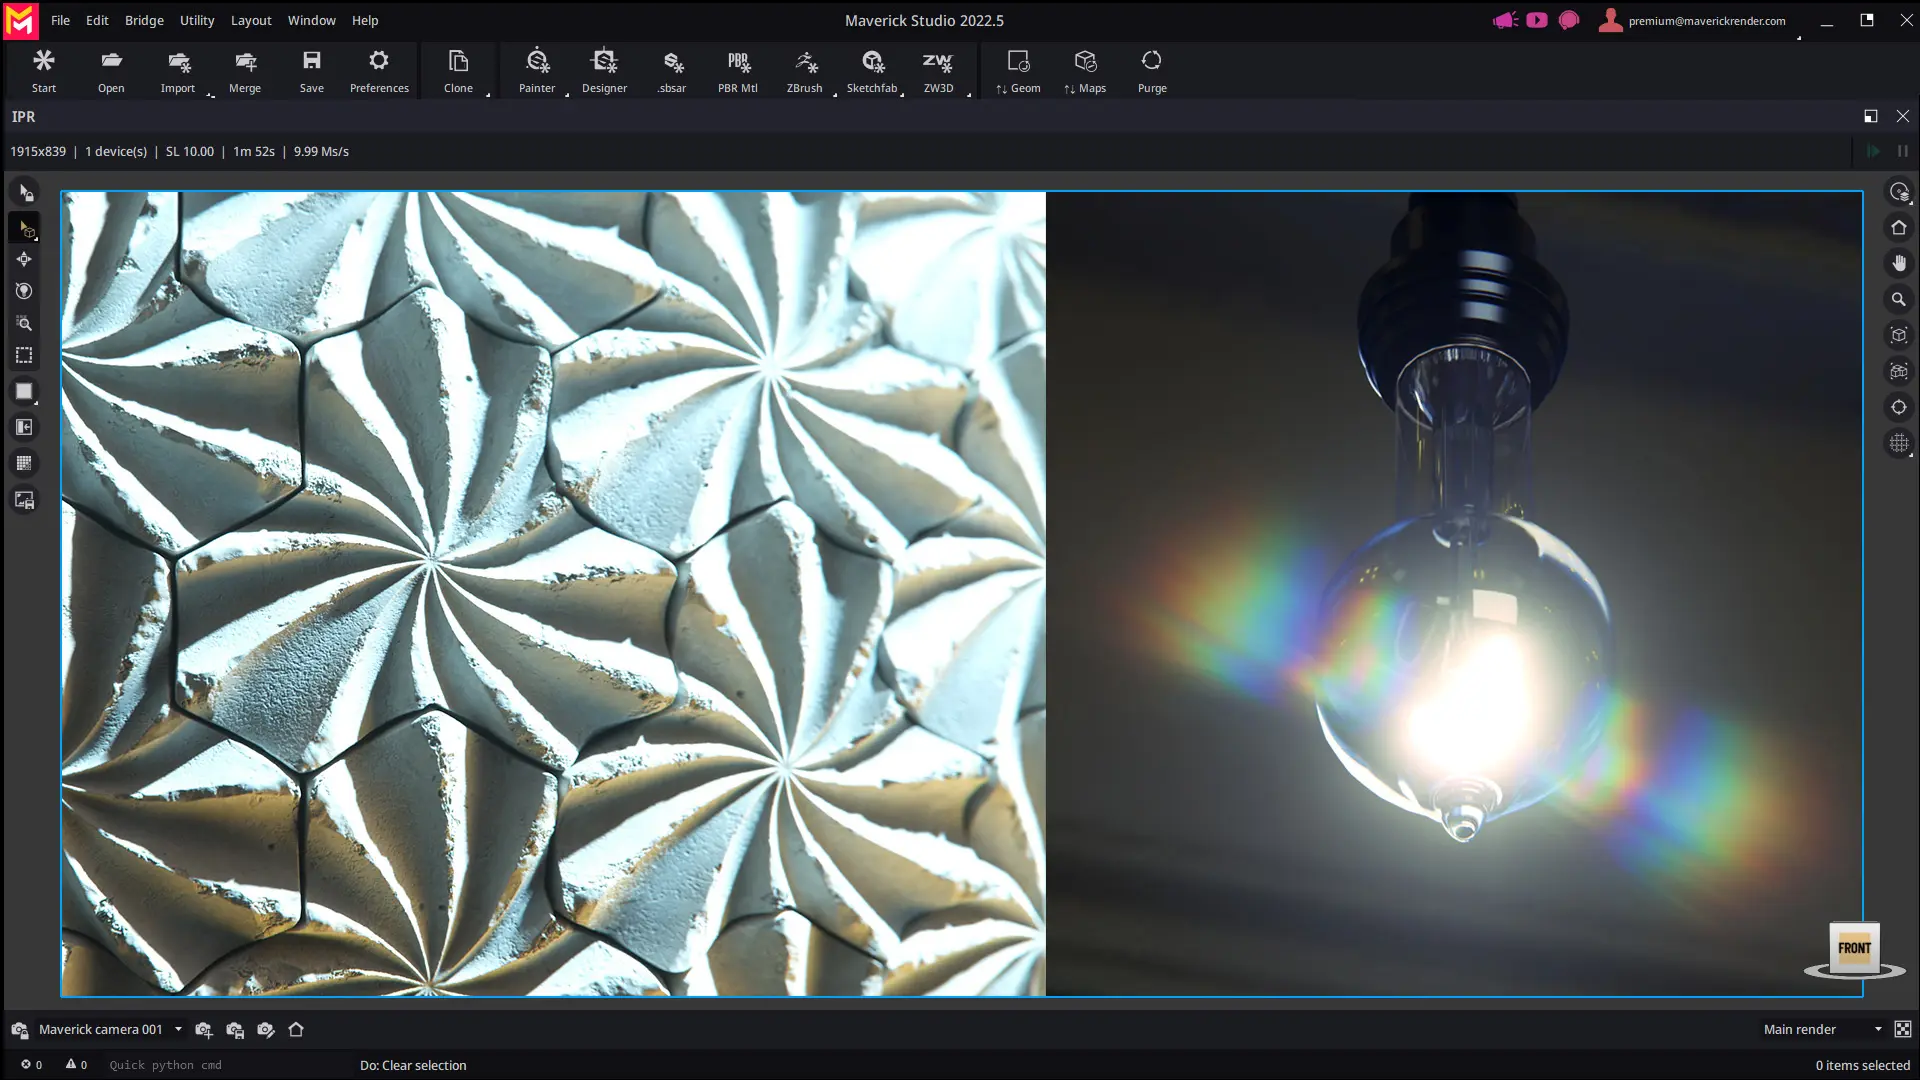Click the Preferences button
The height and width of the screenshot is (1080, 1920).
pos(378,70)
